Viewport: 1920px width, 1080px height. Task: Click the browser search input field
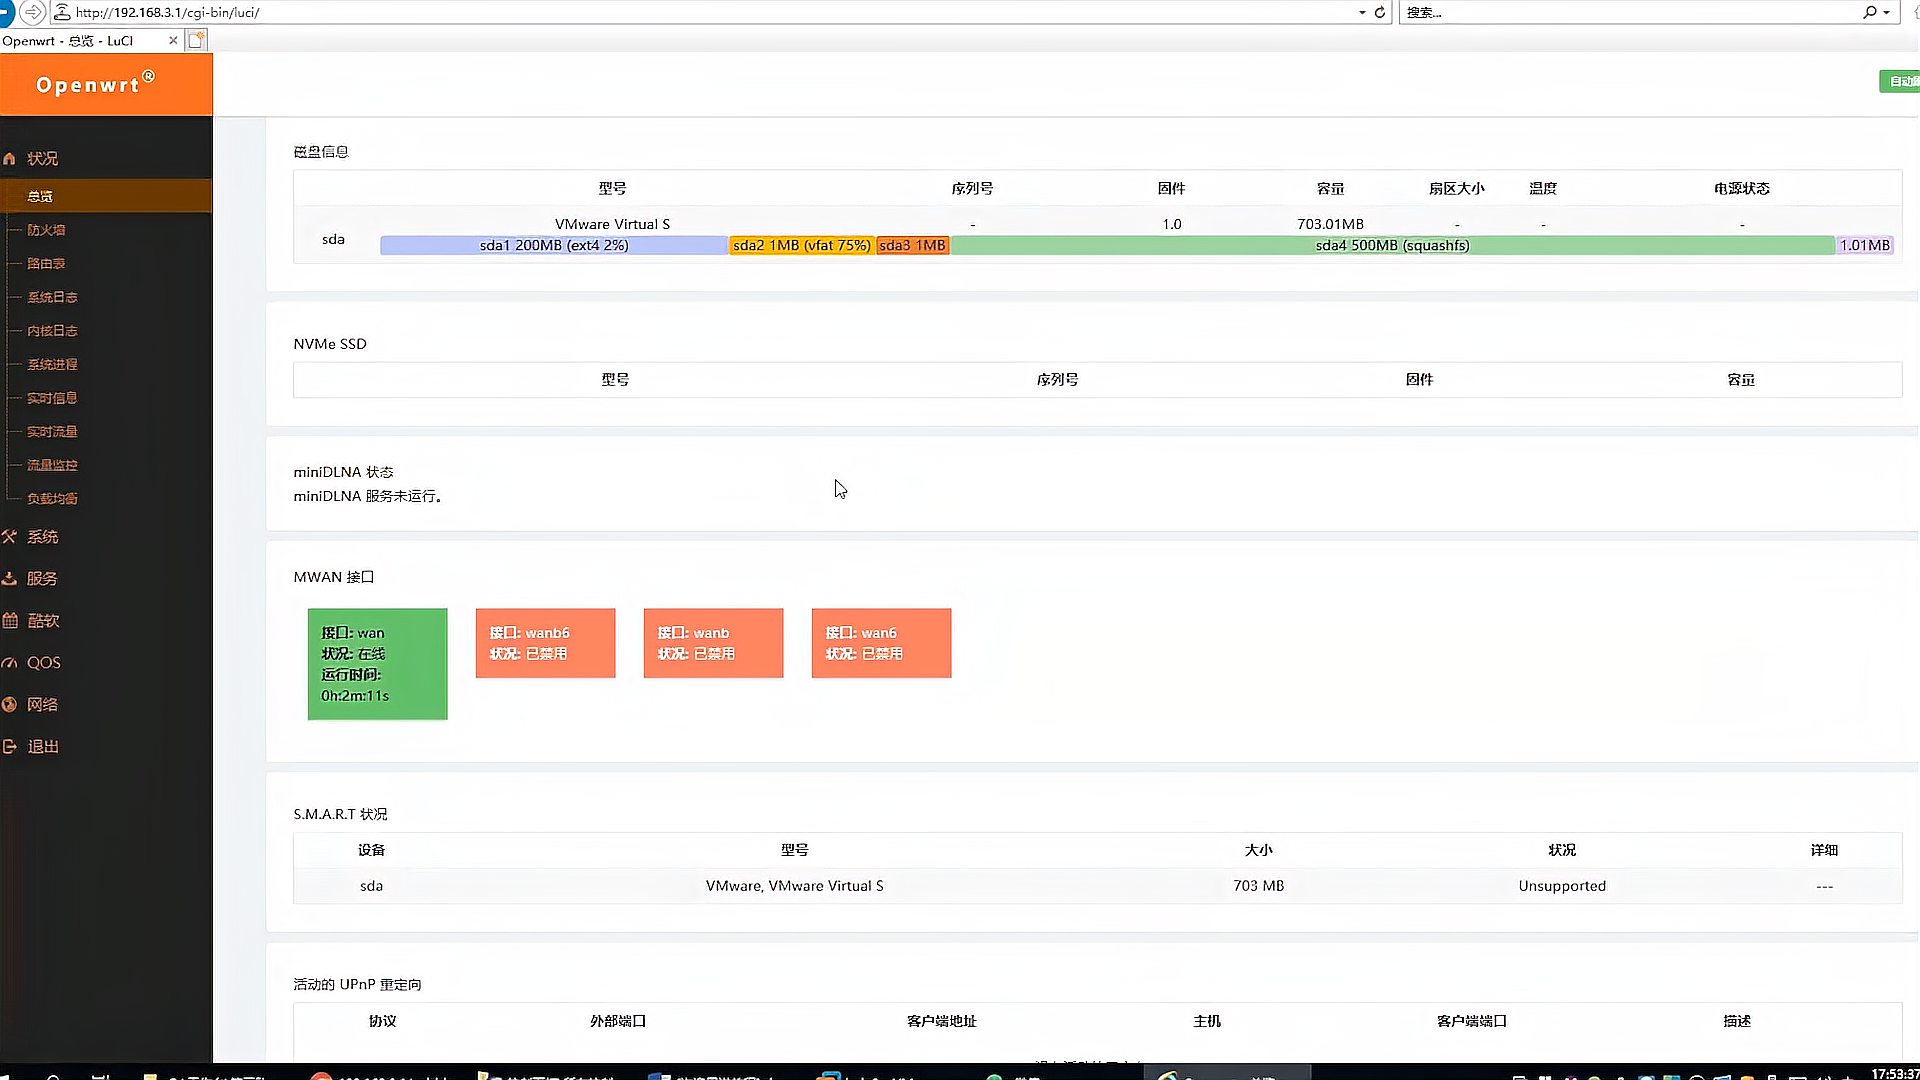click(1630, 12)
